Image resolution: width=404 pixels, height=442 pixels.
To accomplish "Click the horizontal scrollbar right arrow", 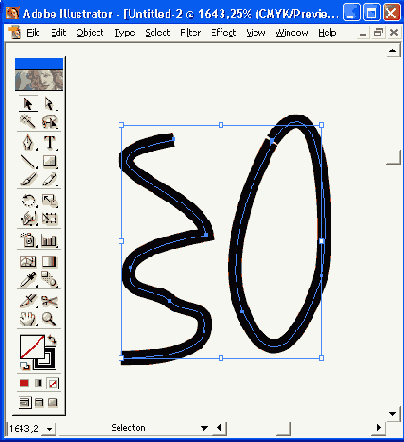I will pos(379,428).
